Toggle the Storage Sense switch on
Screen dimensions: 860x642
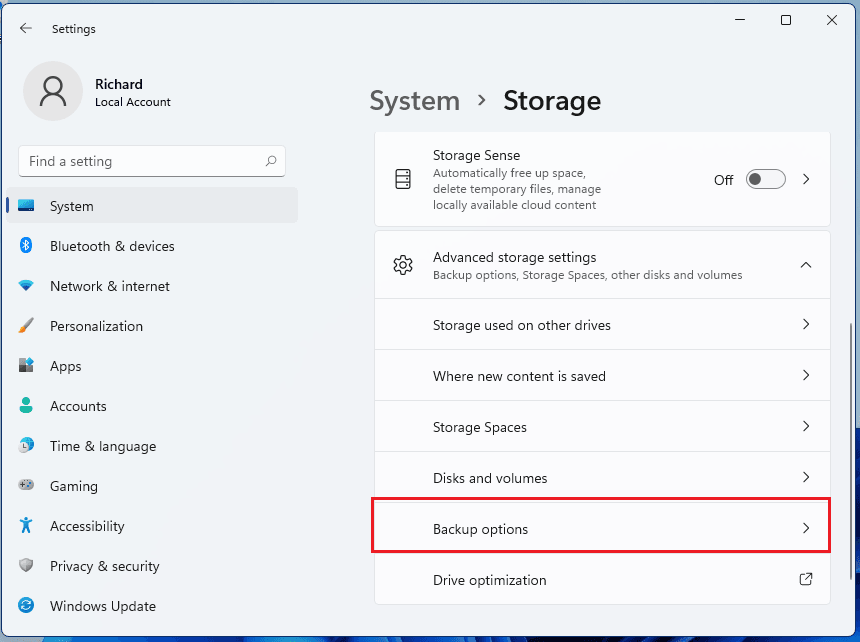click(766, 180)
